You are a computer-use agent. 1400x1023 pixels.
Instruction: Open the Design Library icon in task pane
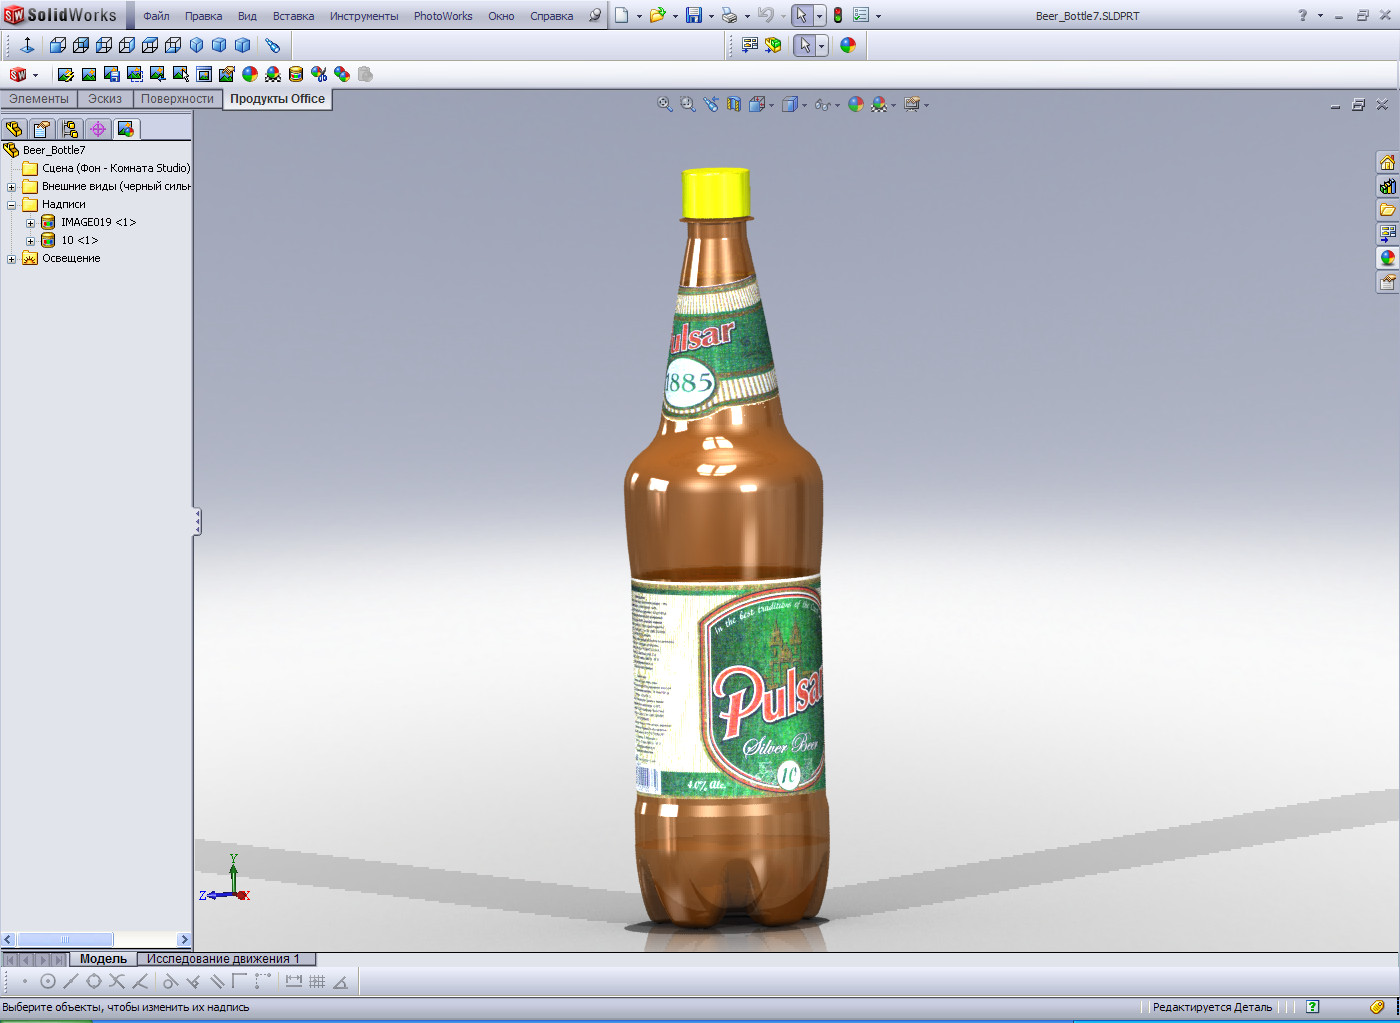pos(1387,186)
